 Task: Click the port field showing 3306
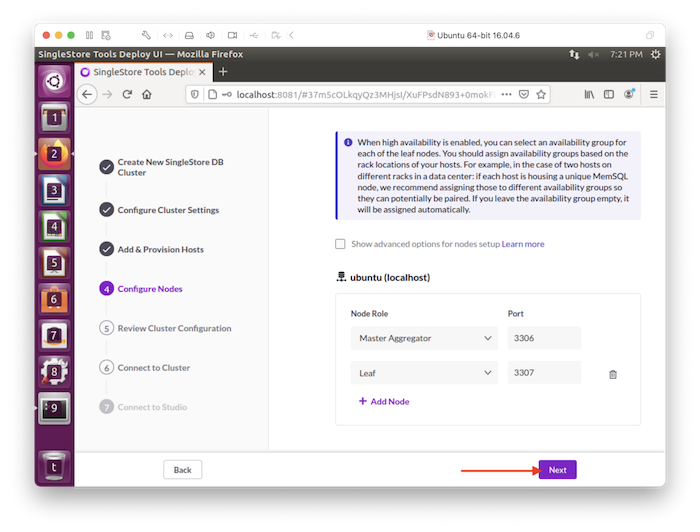point(544,338)
